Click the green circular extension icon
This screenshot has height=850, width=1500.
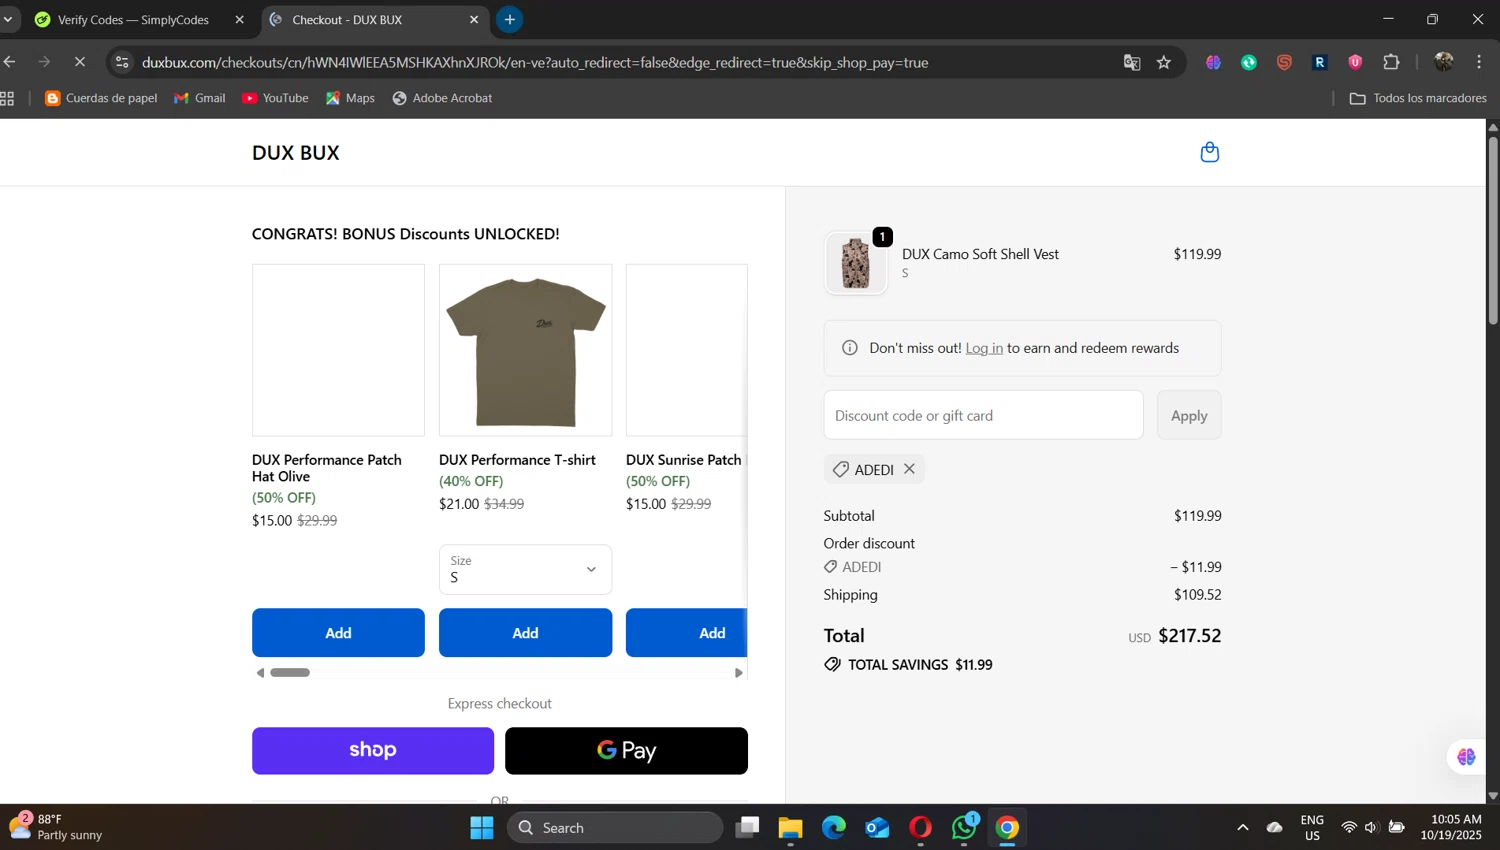1249,62
